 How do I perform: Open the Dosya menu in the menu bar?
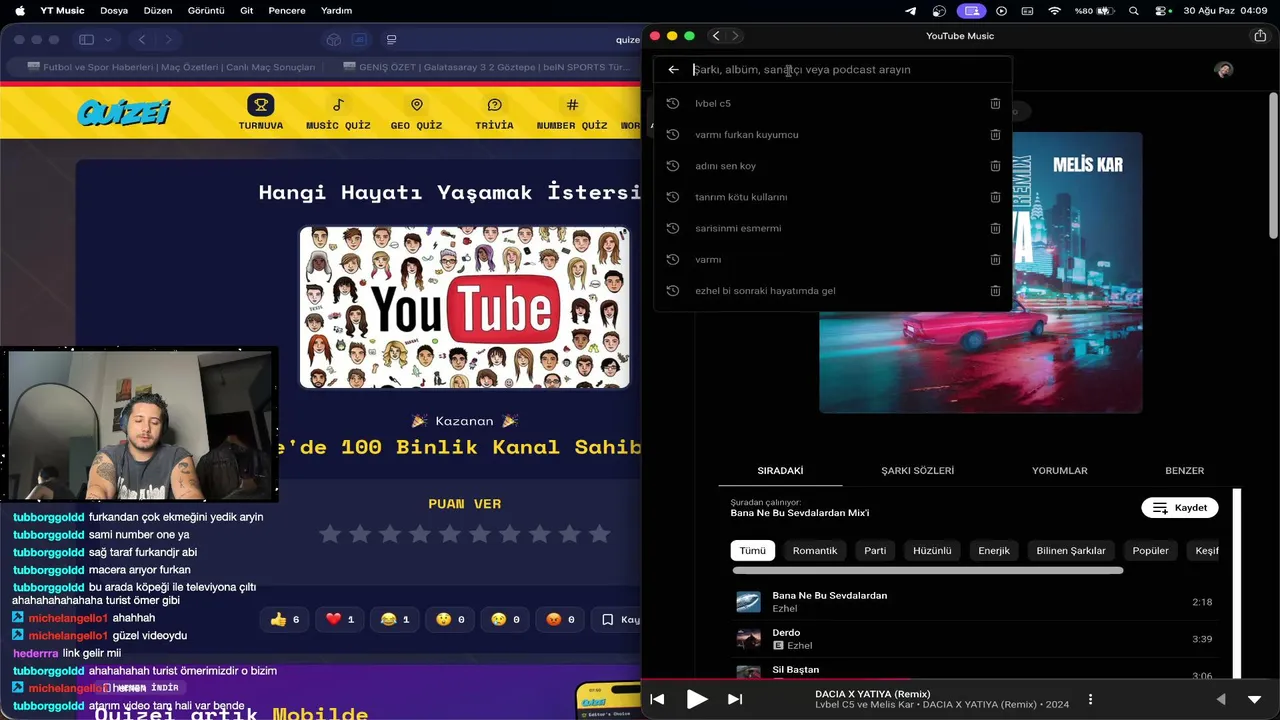[x=114, y=11]
